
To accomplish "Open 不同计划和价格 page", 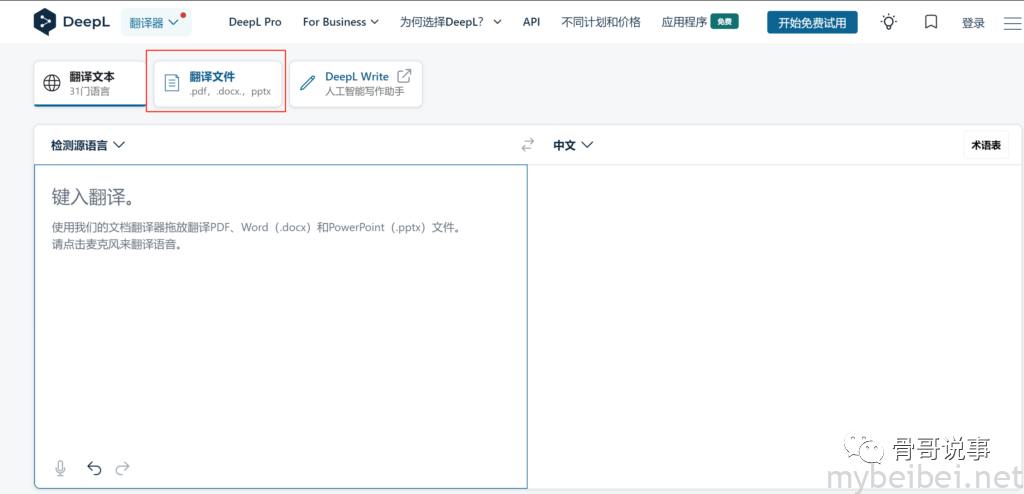I will point(601,22).
